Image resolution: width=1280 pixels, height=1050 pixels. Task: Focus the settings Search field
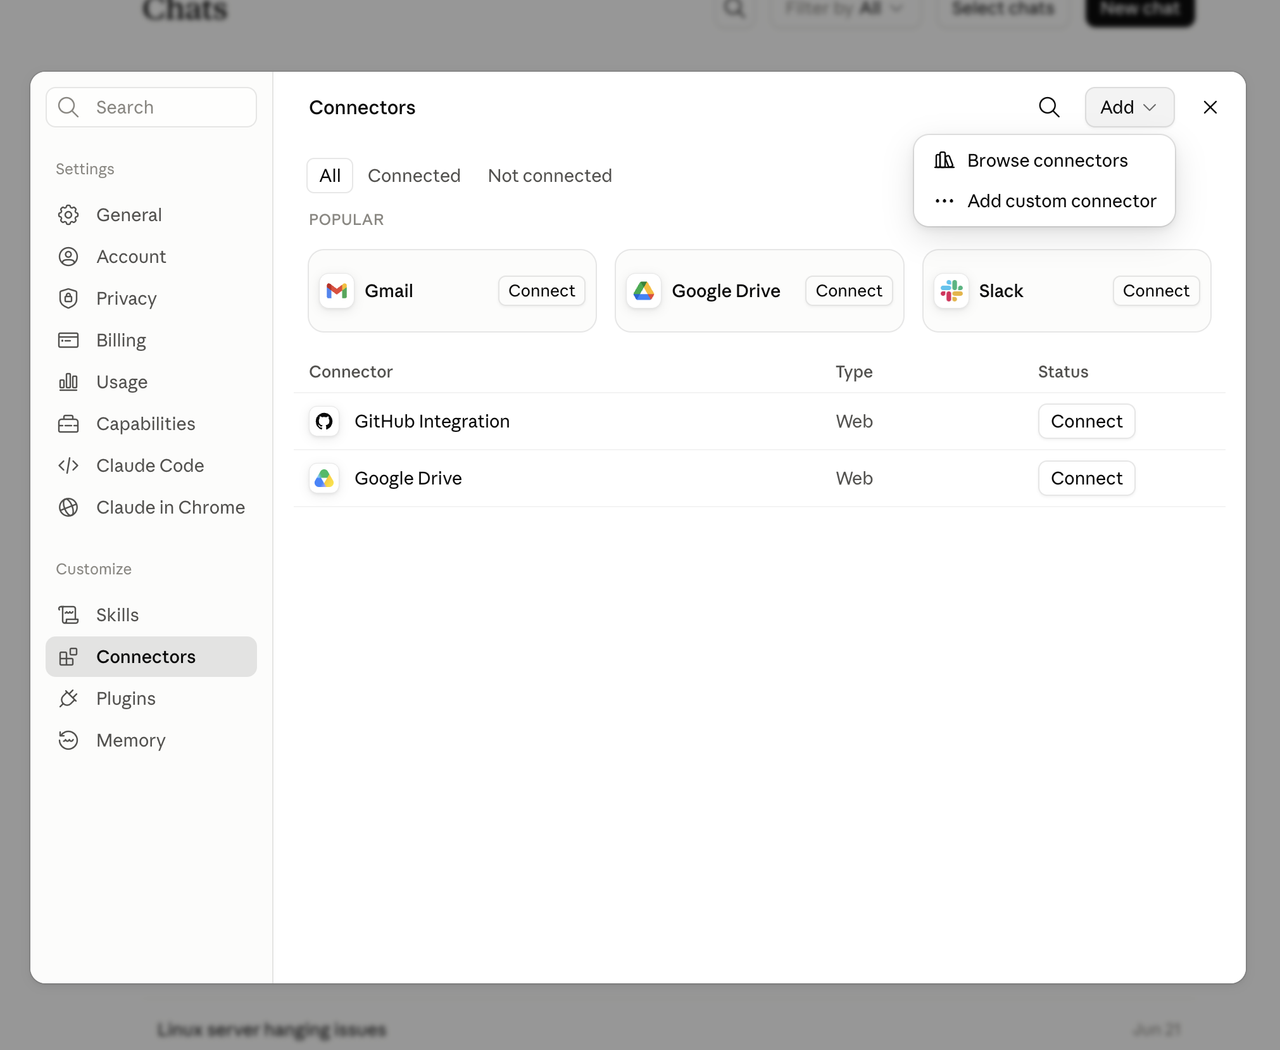[x=151, y=107]
